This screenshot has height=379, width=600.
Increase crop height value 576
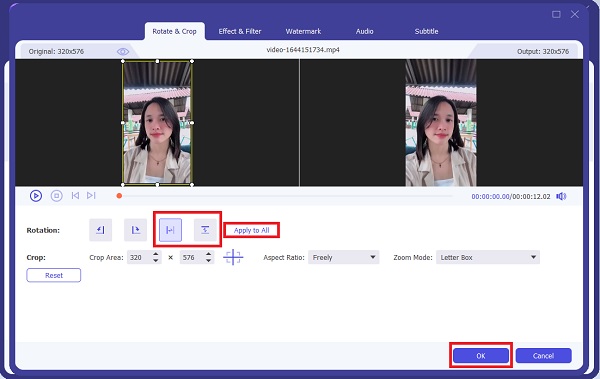coord(209,254)
